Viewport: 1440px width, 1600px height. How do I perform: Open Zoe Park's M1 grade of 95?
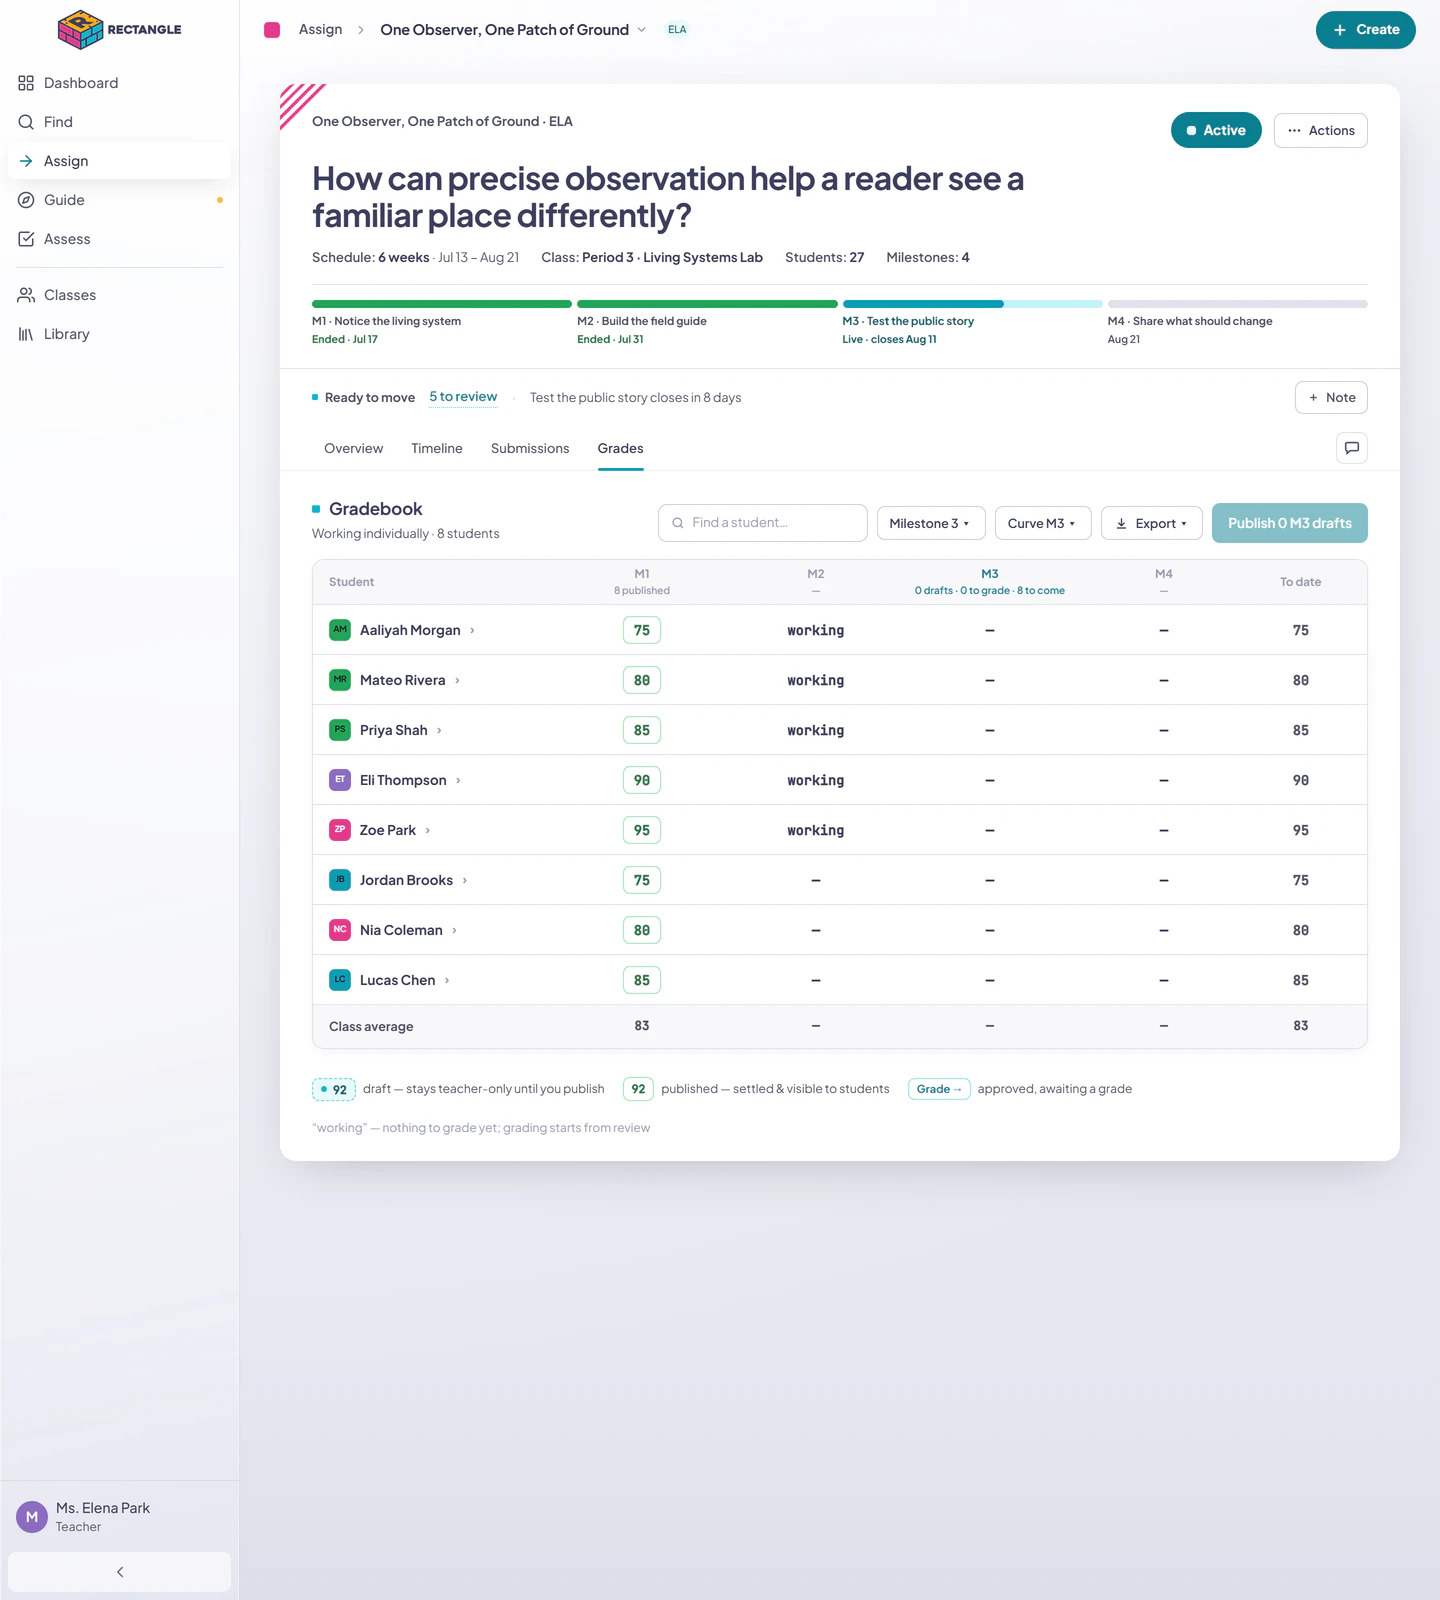pos(642,830)
